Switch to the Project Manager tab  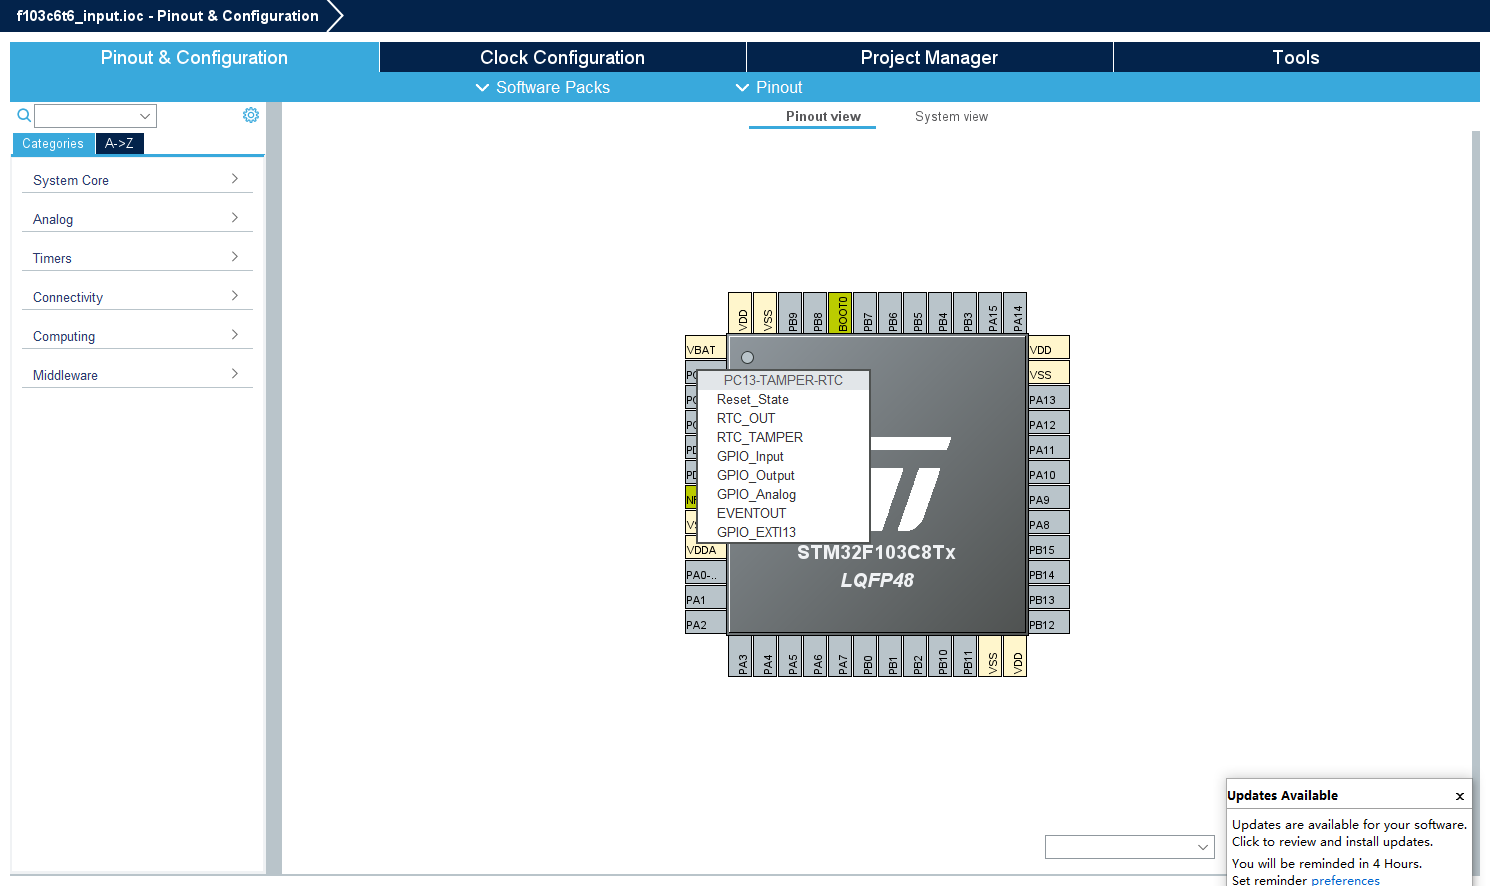[929, 57]
